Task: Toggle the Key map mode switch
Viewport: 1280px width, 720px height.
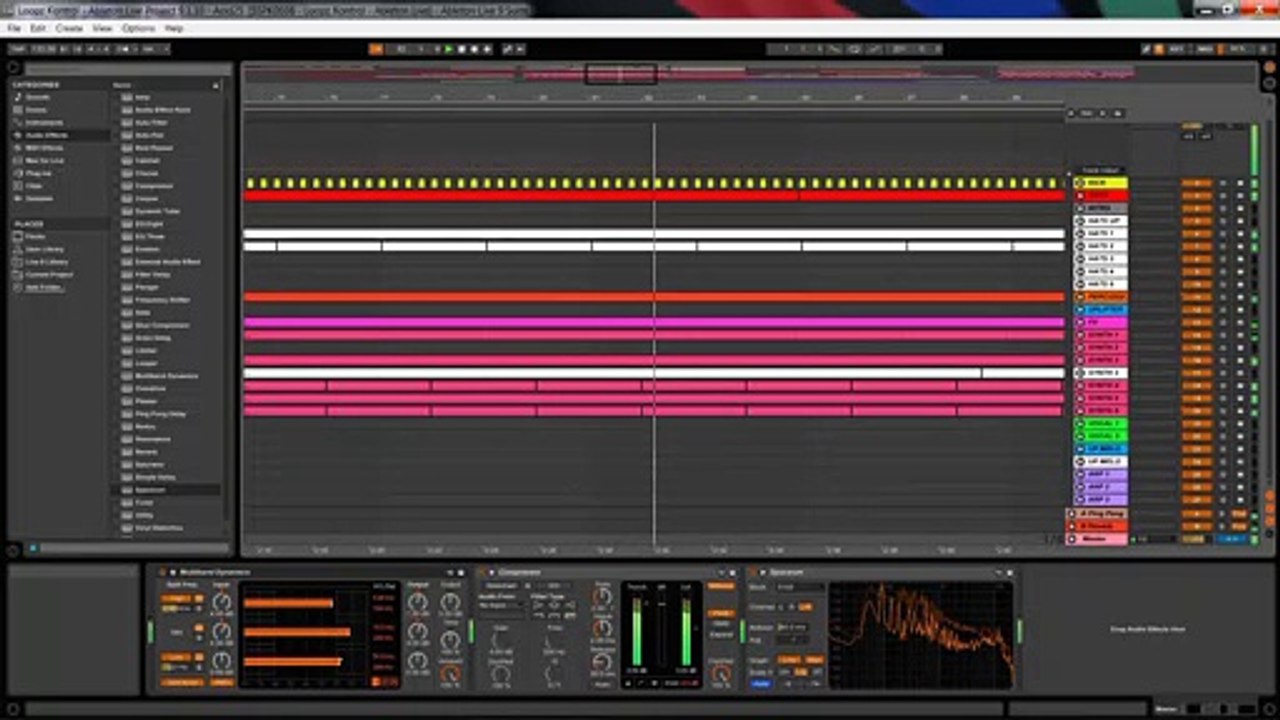Action: pos(1176,49)
